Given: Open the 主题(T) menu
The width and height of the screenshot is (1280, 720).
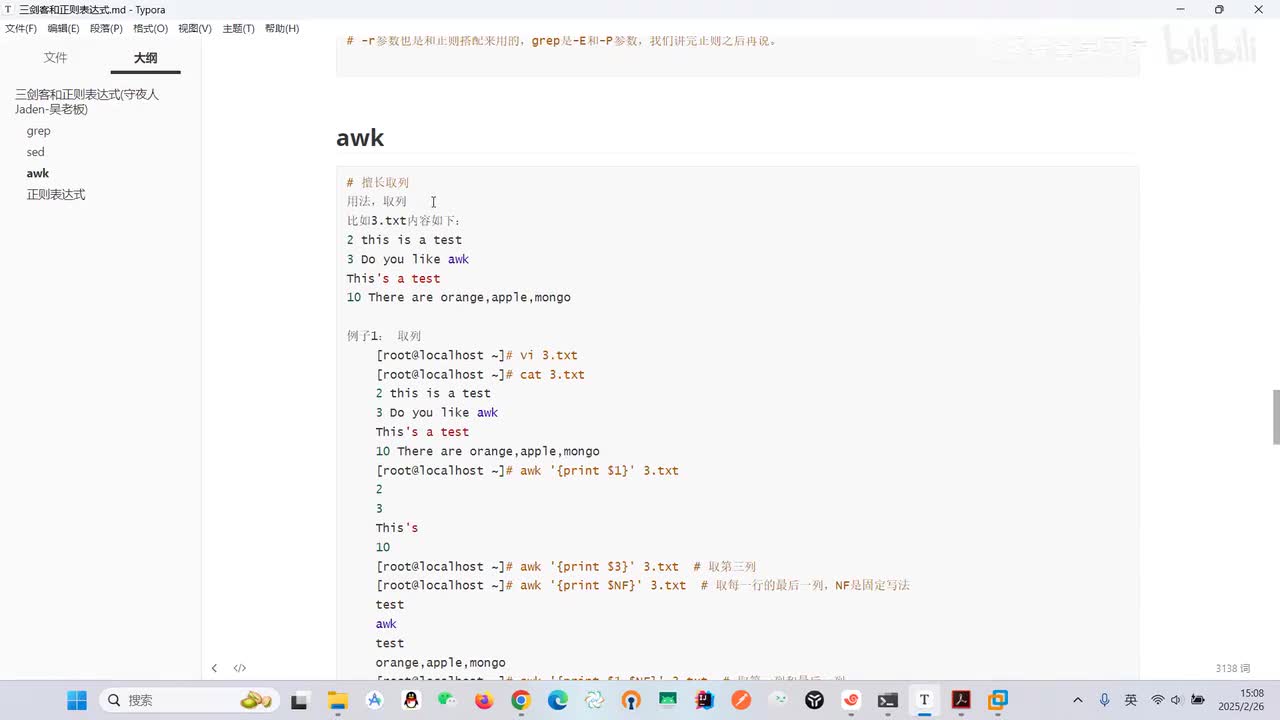Looking at the screenshot, I should point(238,28).
